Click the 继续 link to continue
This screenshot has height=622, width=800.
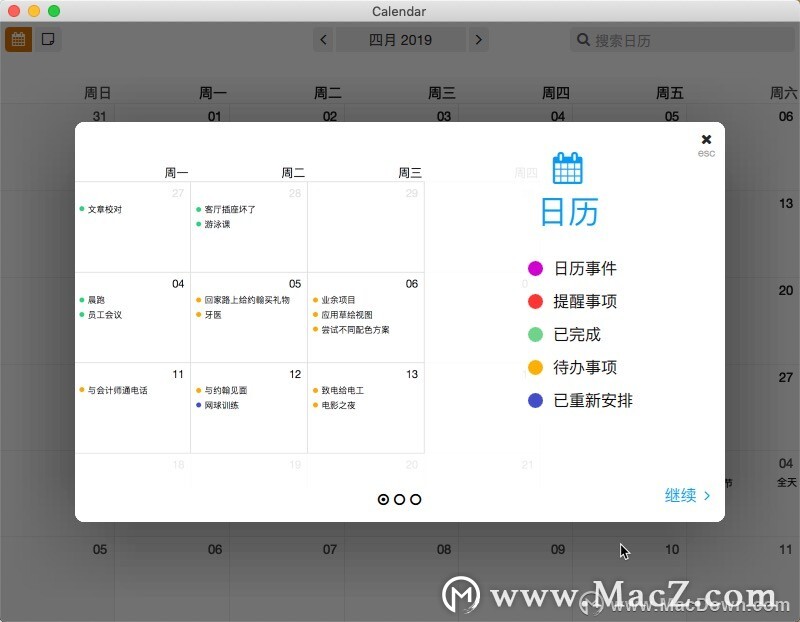click(x=687, y=495)
